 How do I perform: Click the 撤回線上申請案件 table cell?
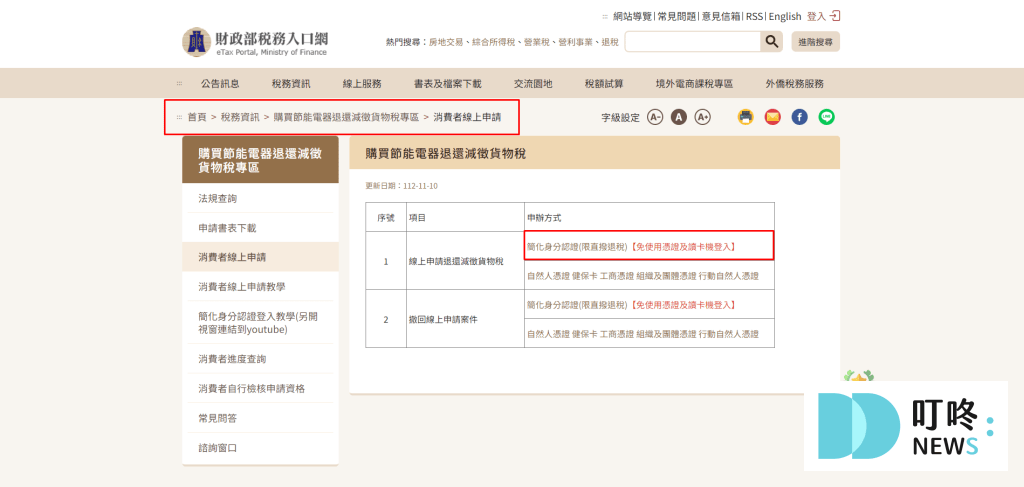point(465,319)
